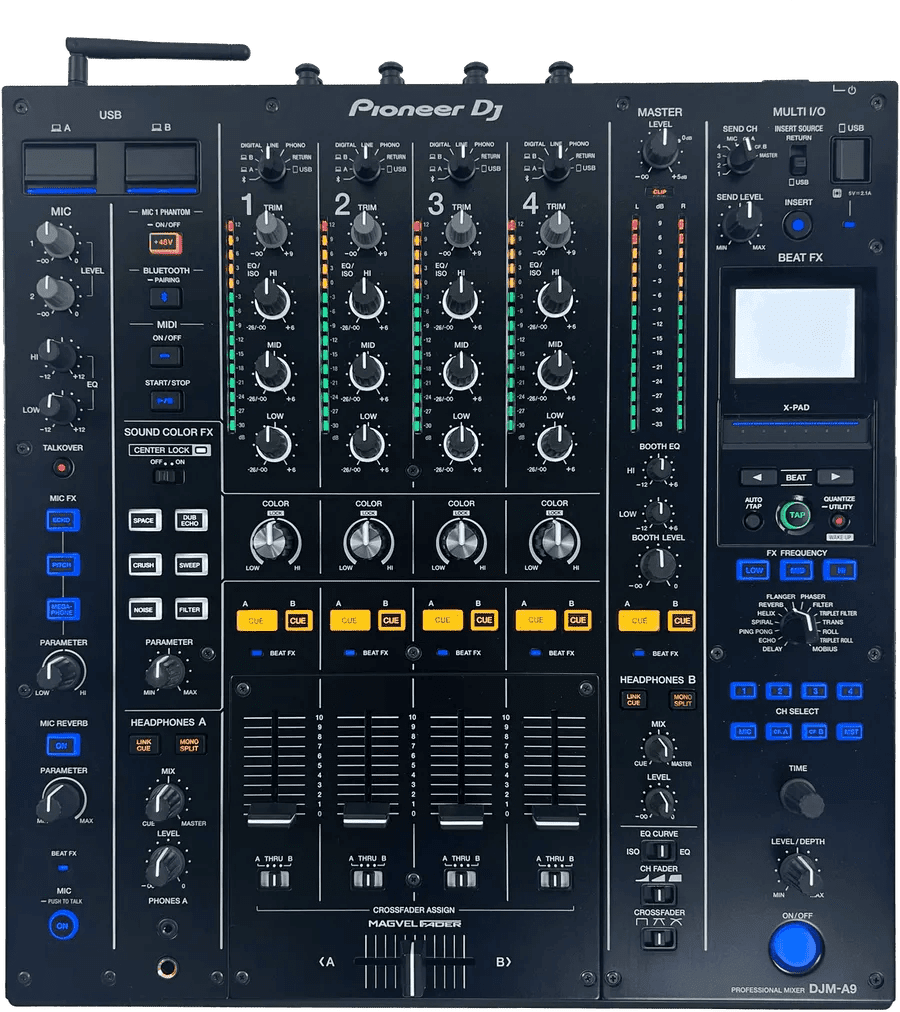The width and height of the screenshot is (900, 1012).
Task: Click the MAGVEL crossfader handle
Action: click(413, 966)
